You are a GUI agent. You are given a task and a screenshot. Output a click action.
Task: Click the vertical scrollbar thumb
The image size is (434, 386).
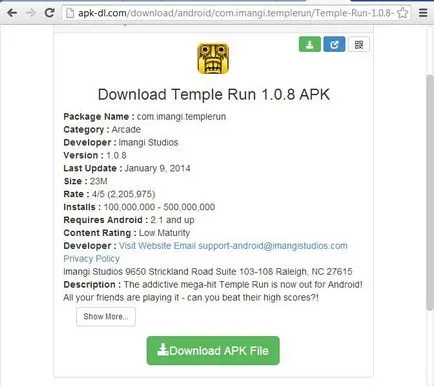point(430,193)
